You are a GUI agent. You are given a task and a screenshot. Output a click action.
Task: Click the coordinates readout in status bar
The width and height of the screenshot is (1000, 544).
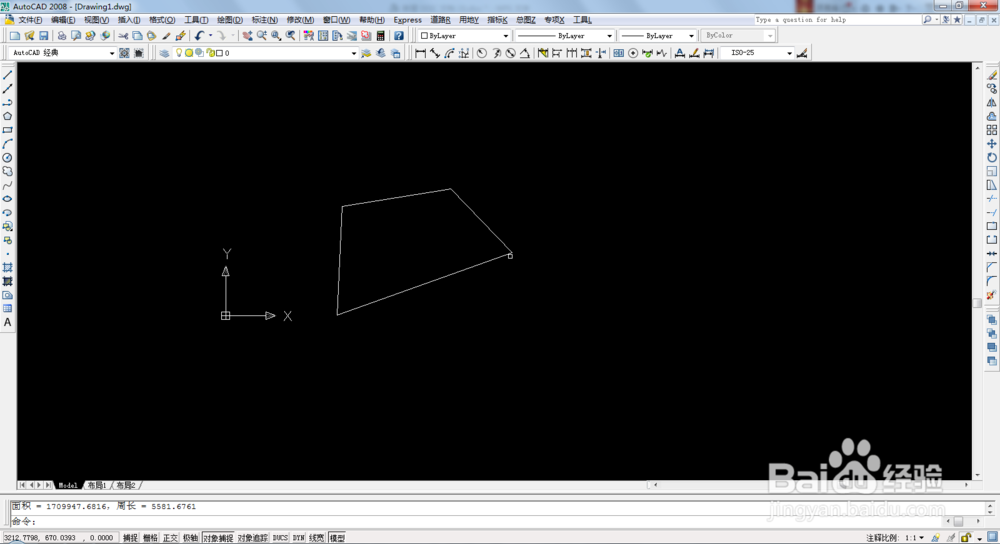pos(59,538)
